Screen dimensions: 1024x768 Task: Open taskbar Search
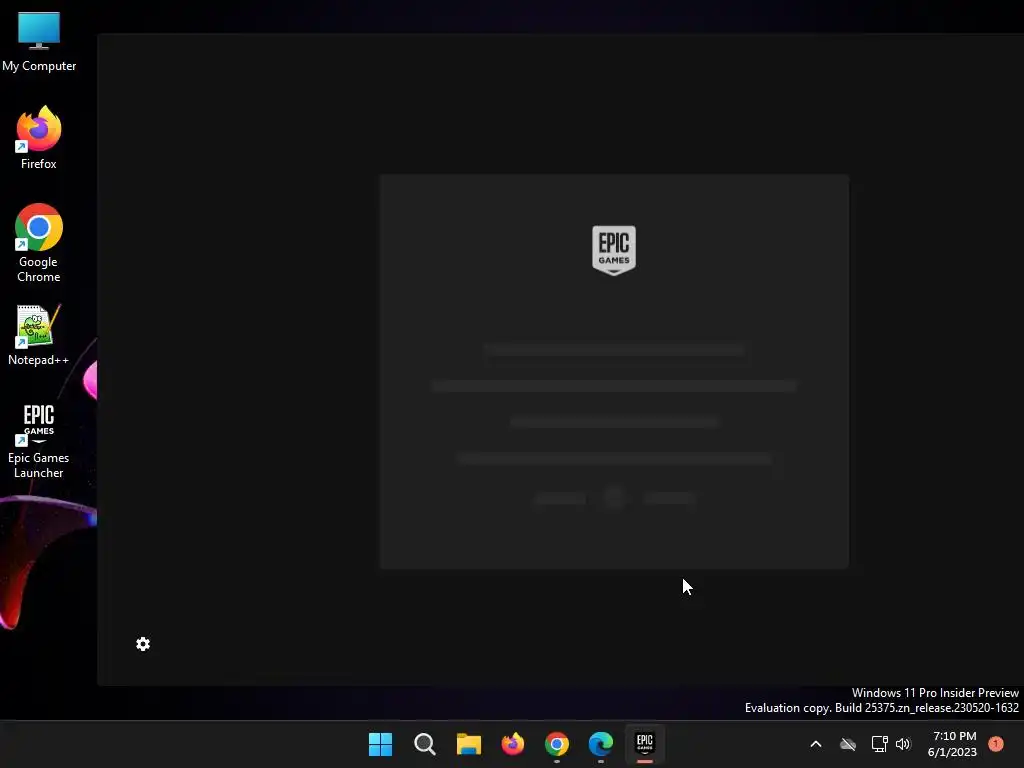click(424, 744)
